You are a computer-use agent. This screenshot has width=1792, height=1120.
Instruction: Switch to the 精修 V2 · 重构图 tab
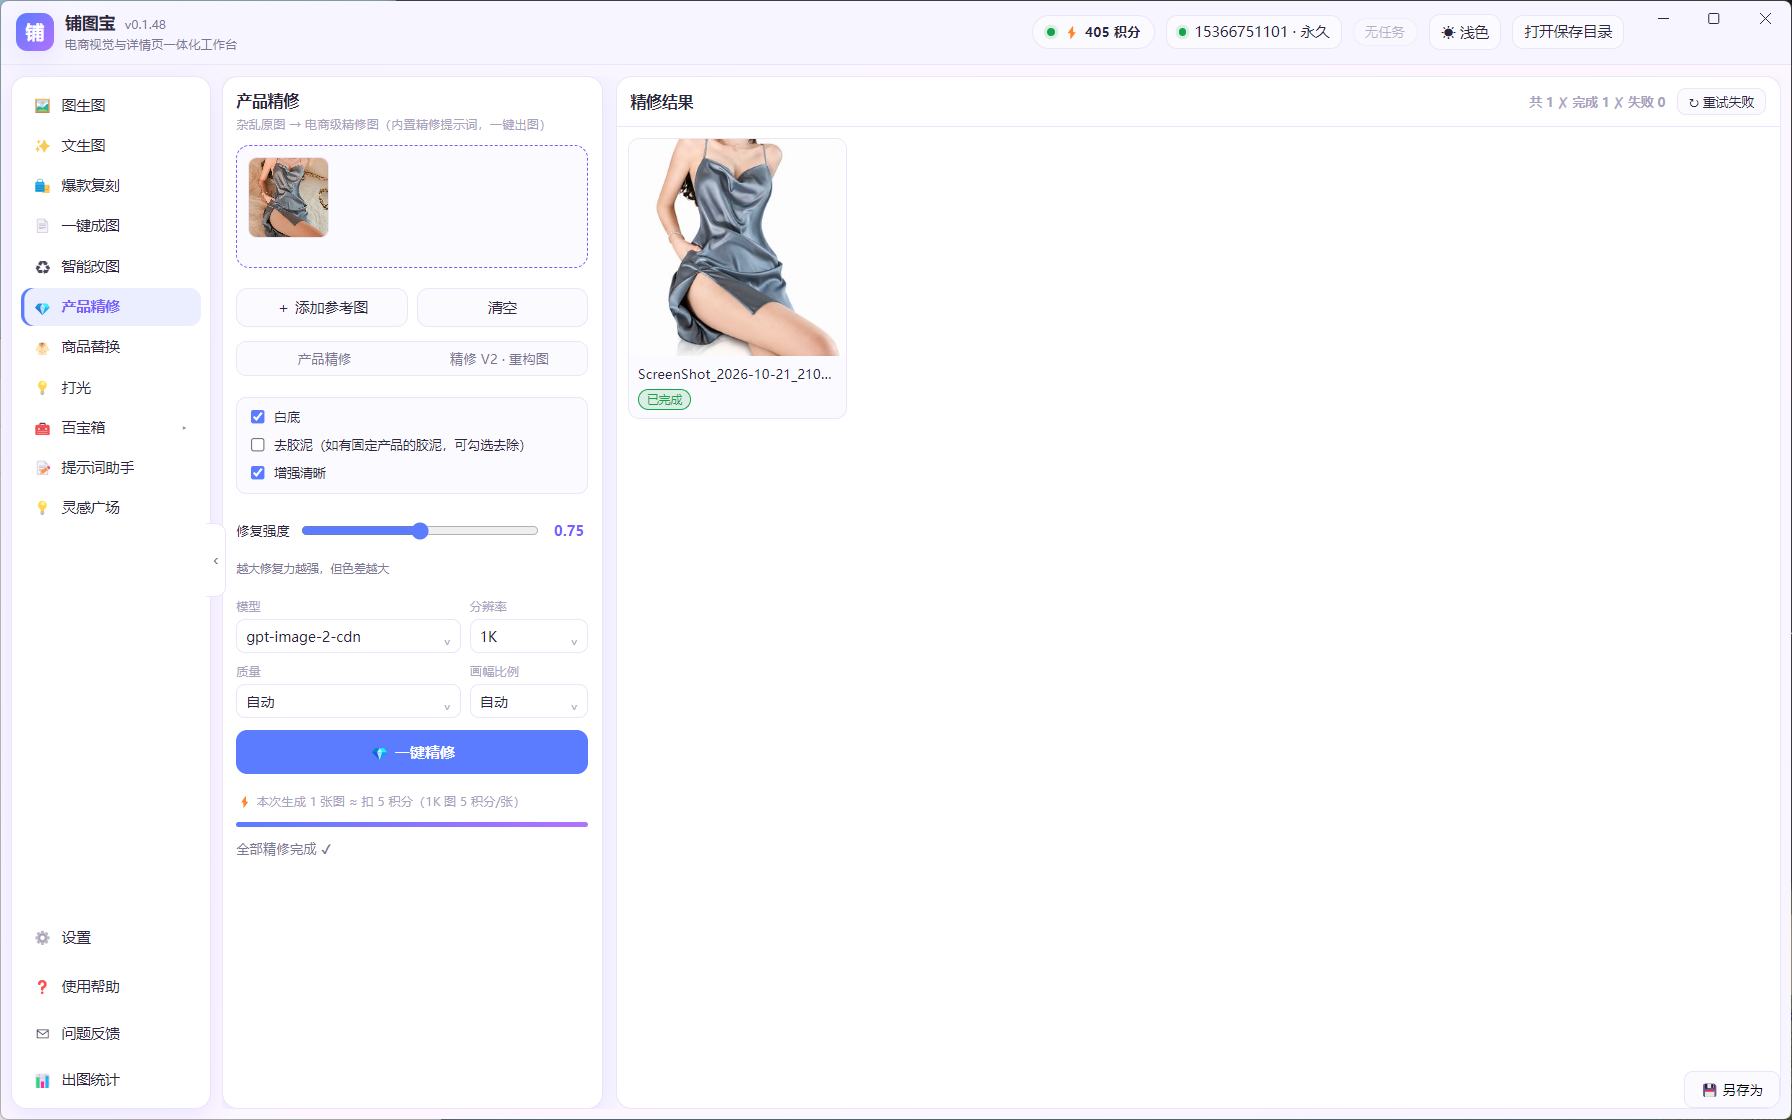[x=499, y=359]
